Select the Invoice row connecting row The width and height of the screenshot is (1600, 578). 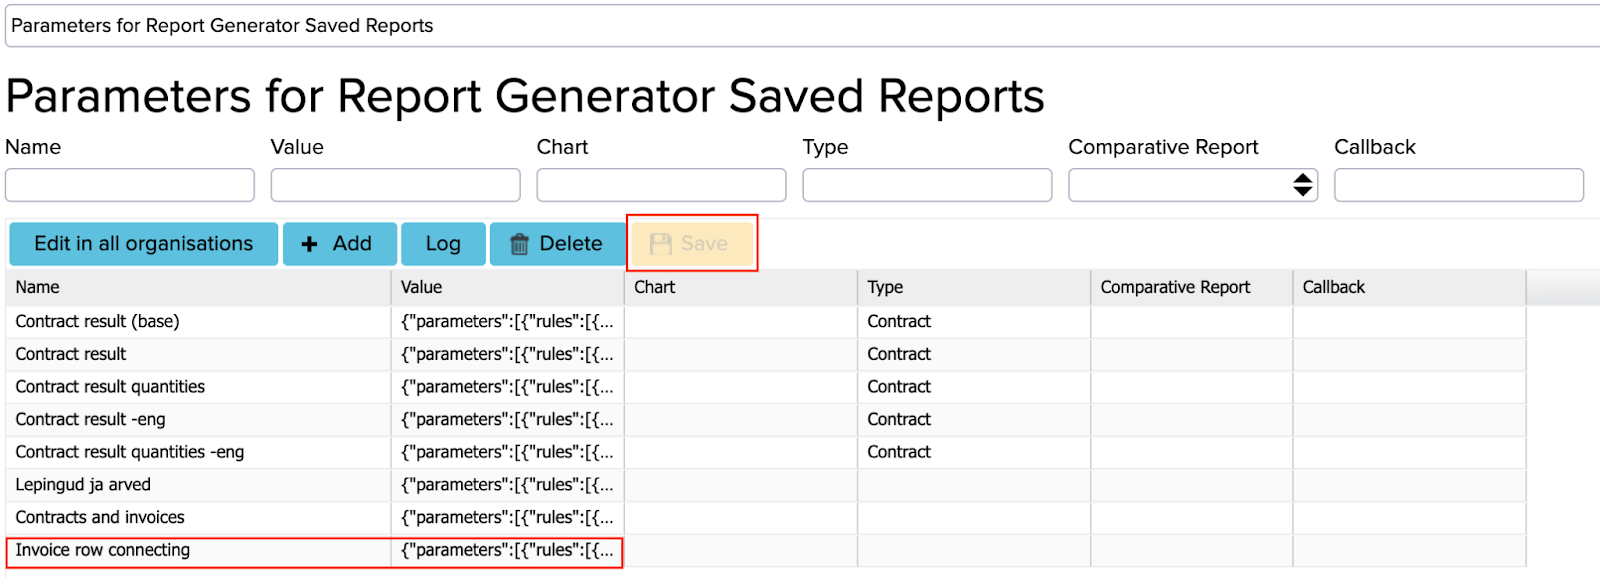click(102, 550)
